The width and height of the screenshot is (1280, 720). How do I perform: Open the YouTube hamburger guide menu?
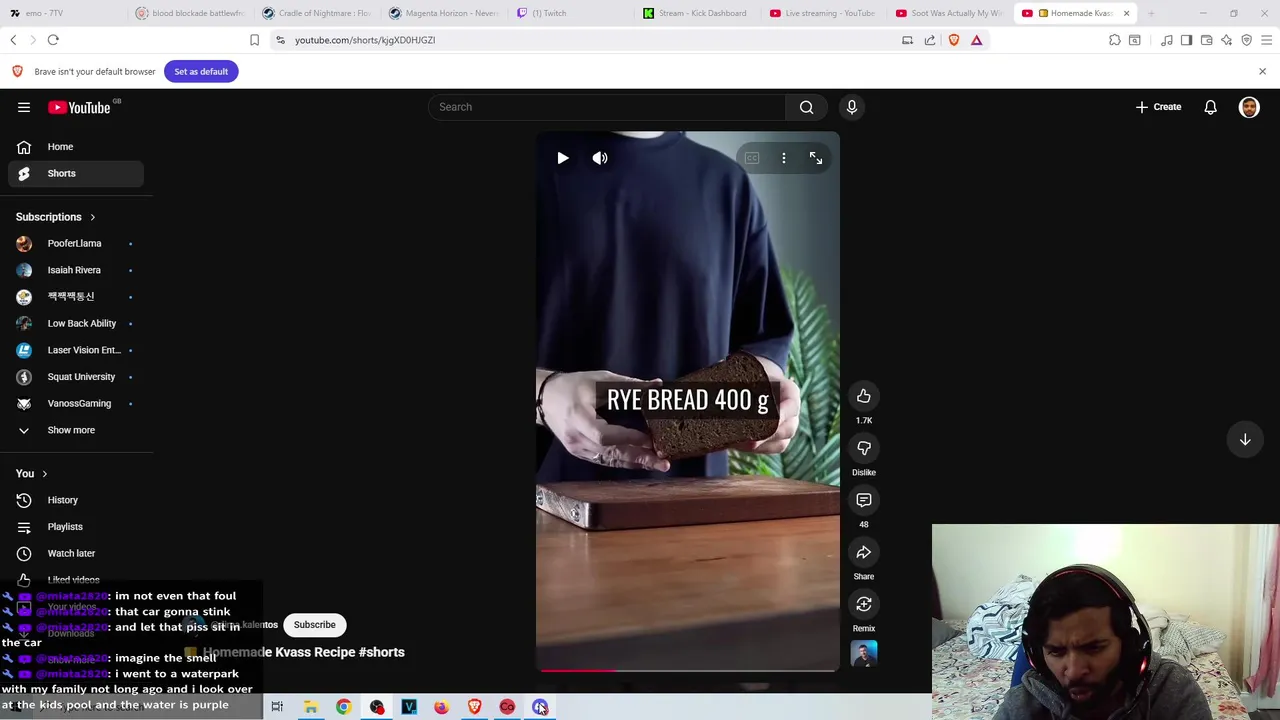(24, 107)
